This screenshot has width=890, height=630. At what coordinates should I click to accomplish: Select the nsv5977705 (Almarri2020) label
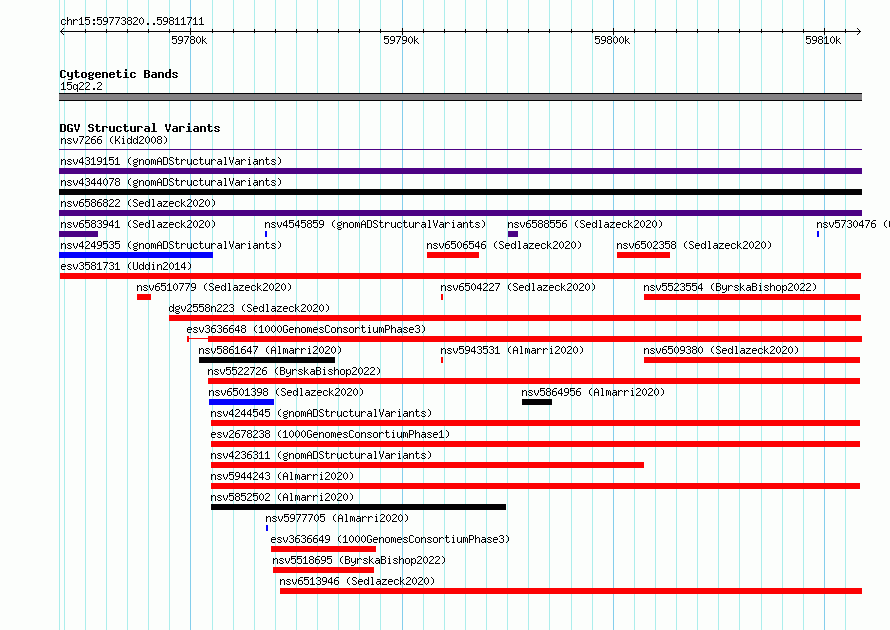[337, 518]
